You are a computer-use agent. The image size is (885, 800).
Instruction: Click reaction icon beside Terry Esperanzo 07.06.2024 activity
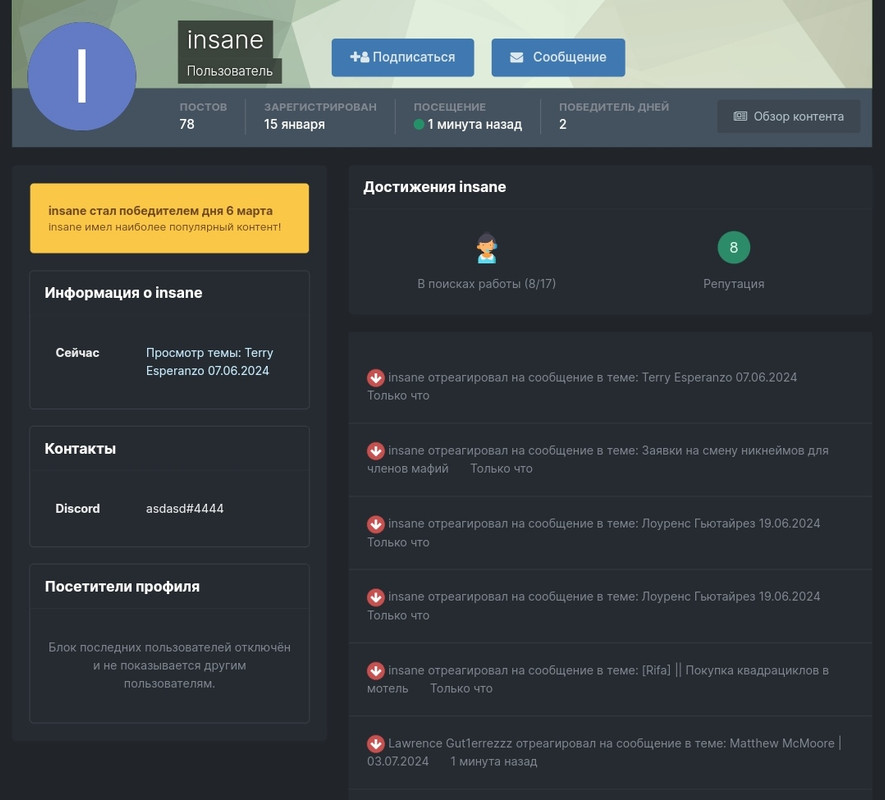point(376,378)
